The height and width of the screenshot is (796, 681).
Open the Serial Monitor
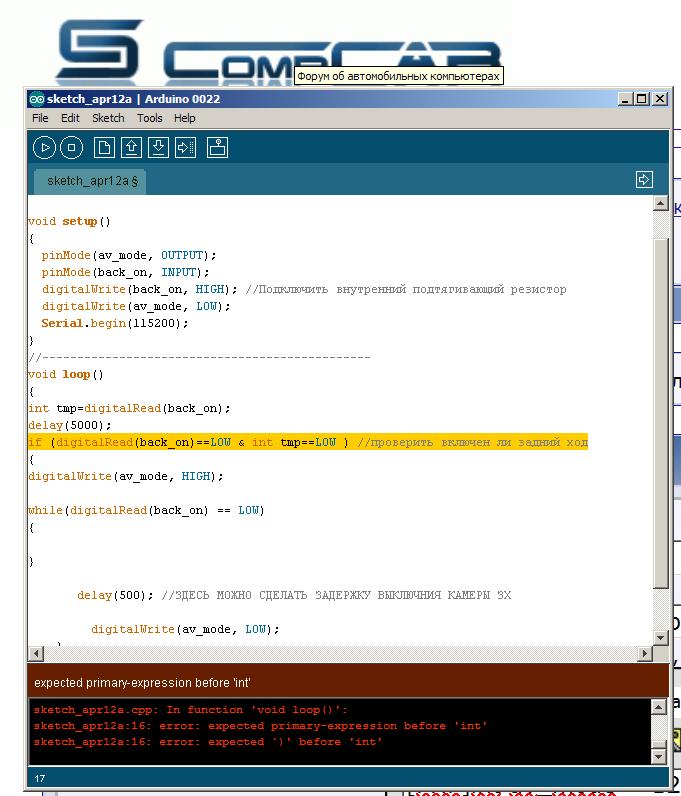click(217, 148)
